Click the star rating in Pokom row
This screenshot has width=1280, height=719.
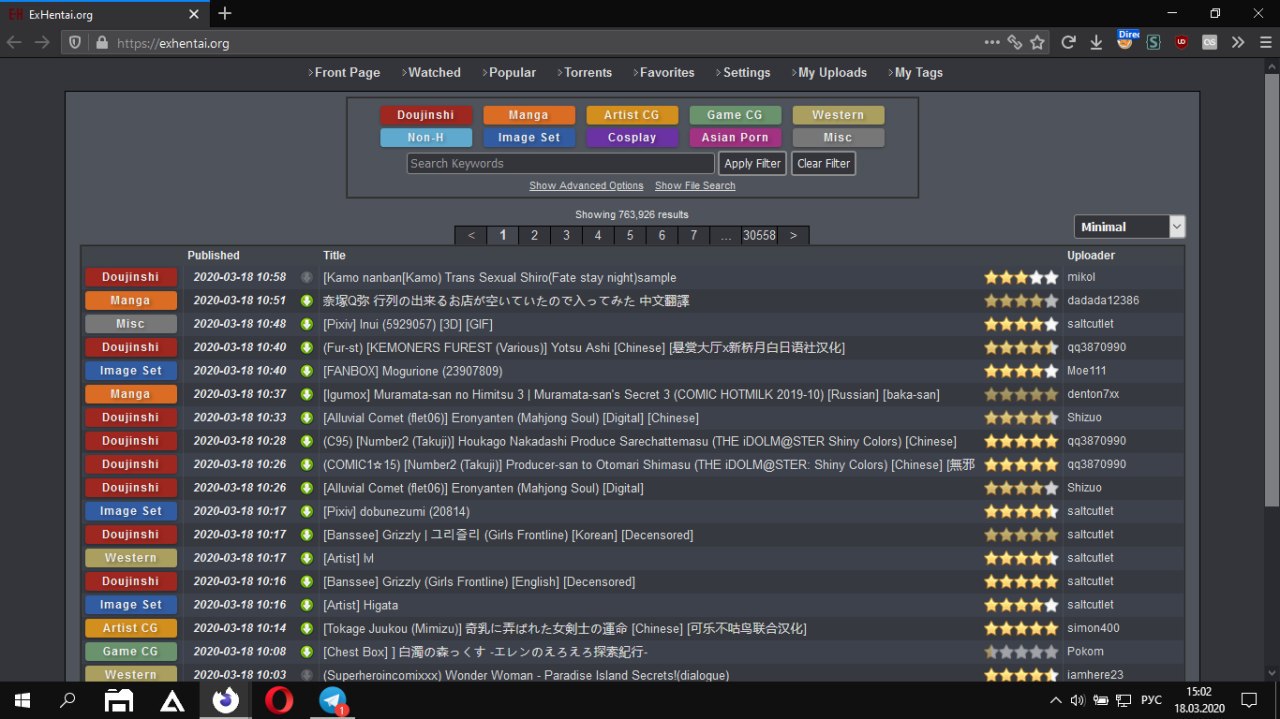[1021, 652]
